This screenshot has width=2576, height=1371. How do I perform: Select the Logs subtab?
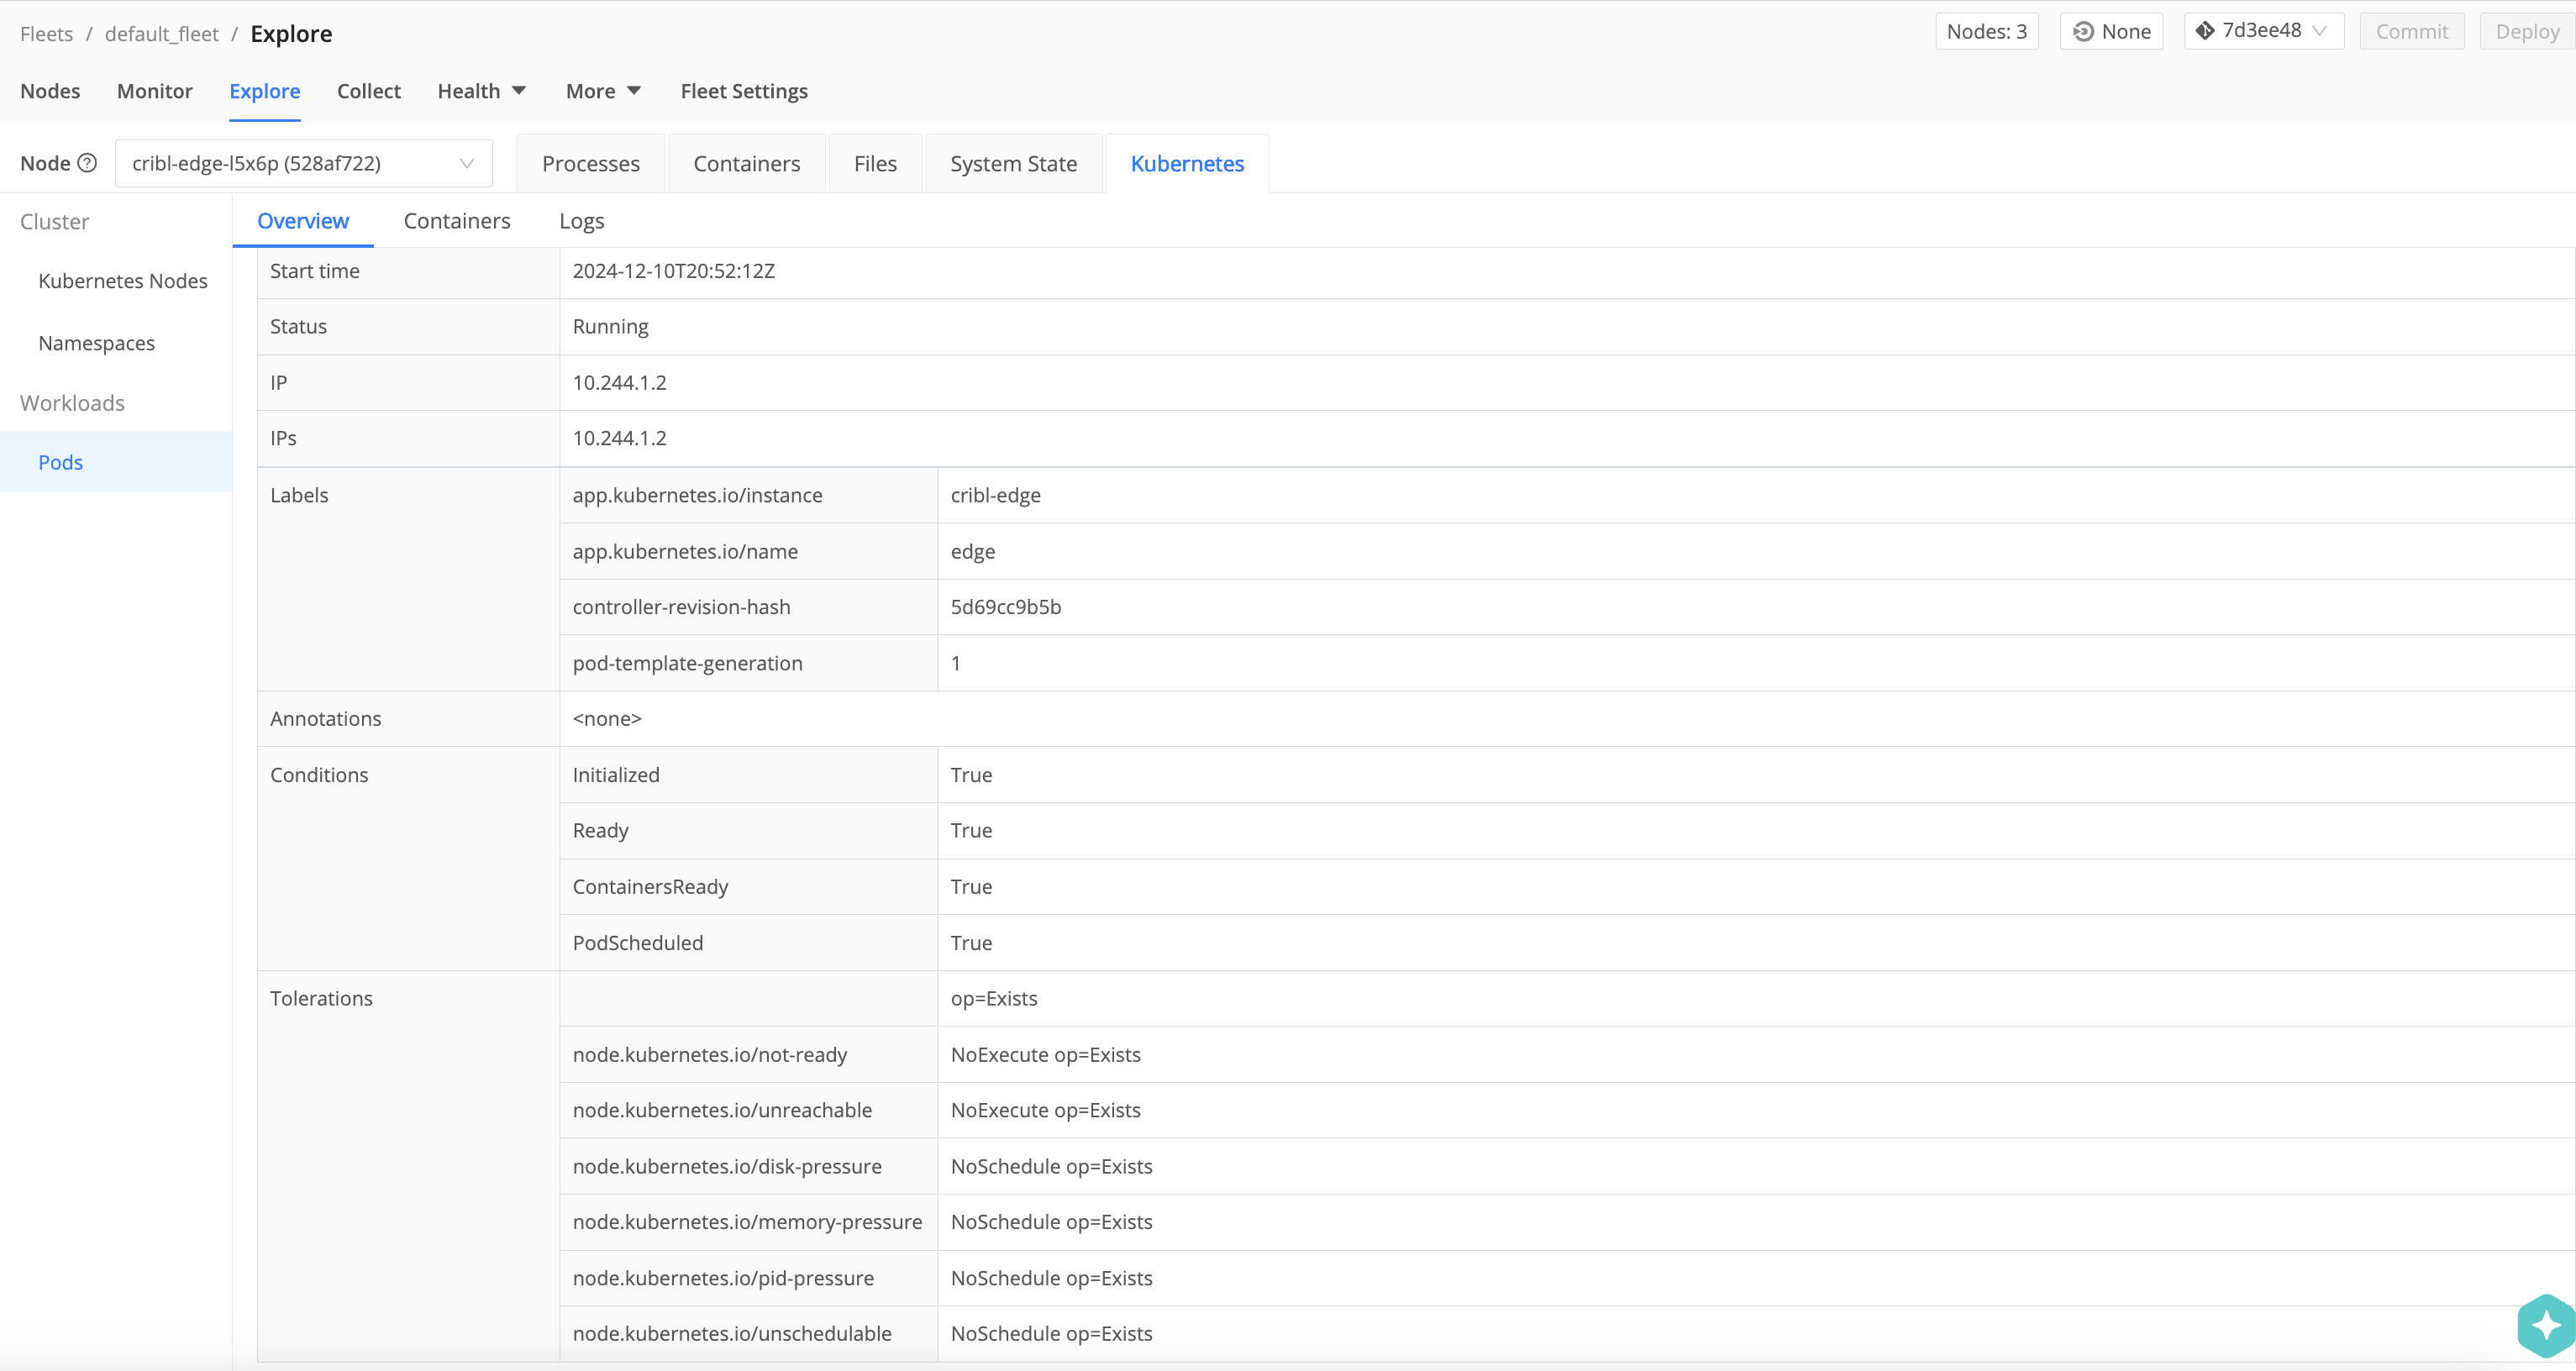coord(581,221)
